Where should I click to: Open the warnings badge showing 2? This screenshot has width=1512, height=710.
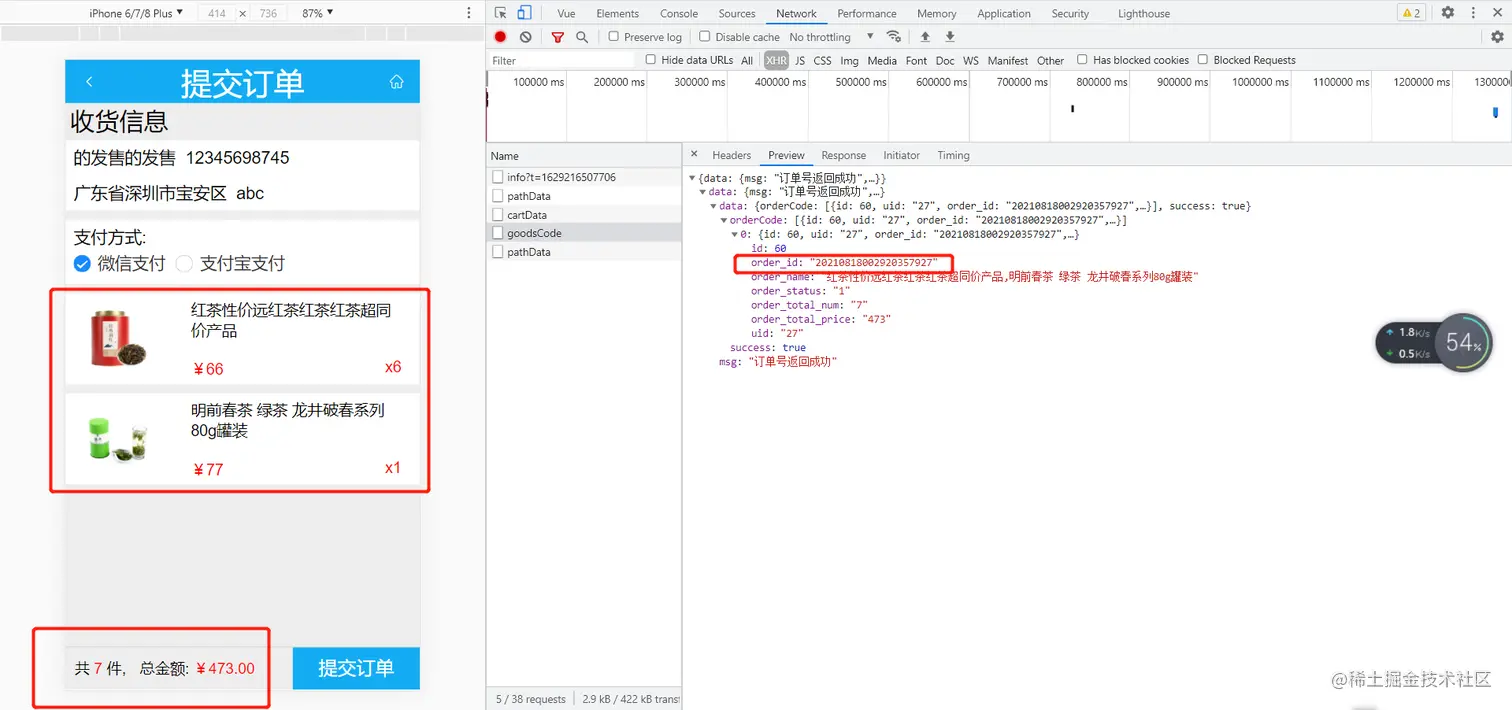pos(1411,13)
